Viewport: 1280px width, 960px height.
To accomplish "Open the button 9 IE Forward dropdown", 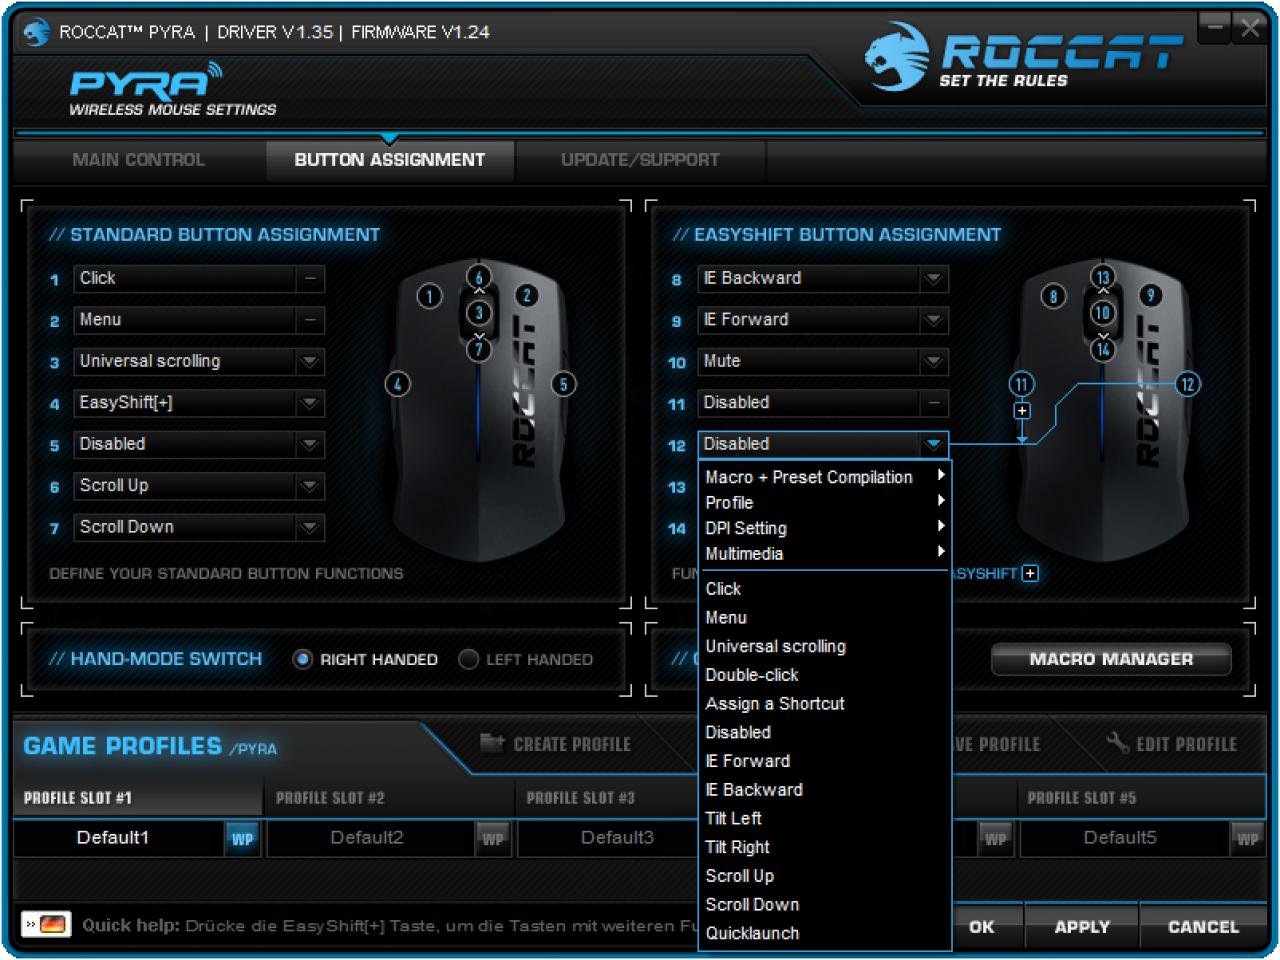I will point(933,320).
